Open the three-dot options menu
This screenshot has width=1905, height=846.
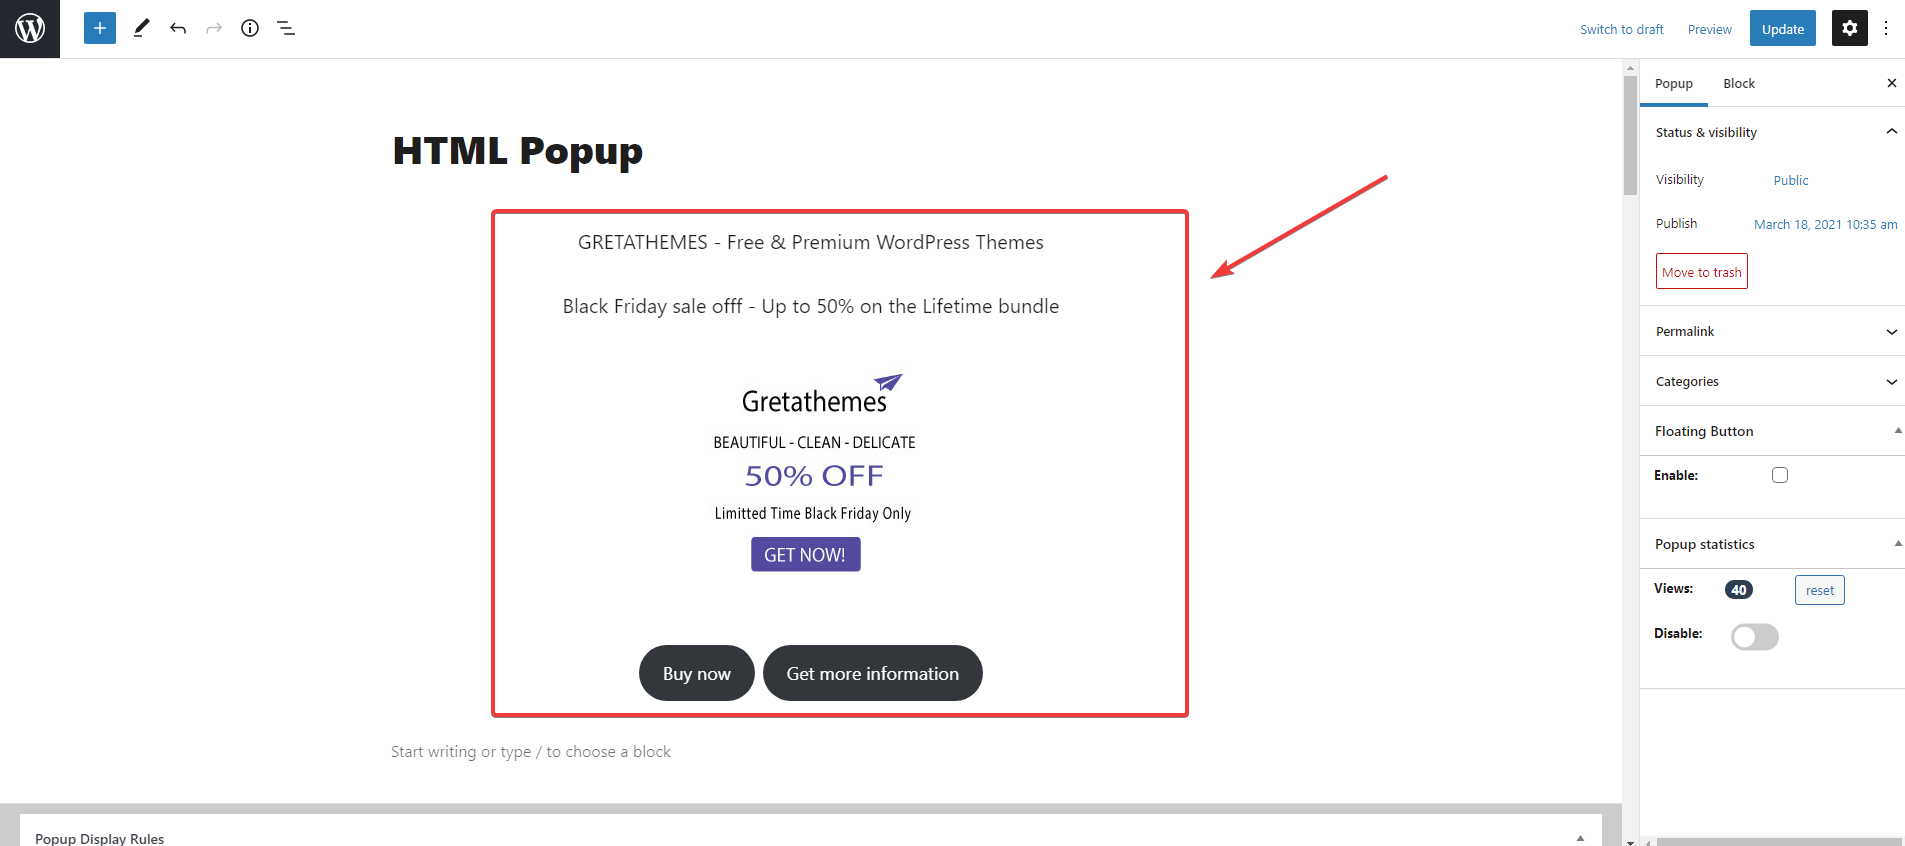point(1886,28)
